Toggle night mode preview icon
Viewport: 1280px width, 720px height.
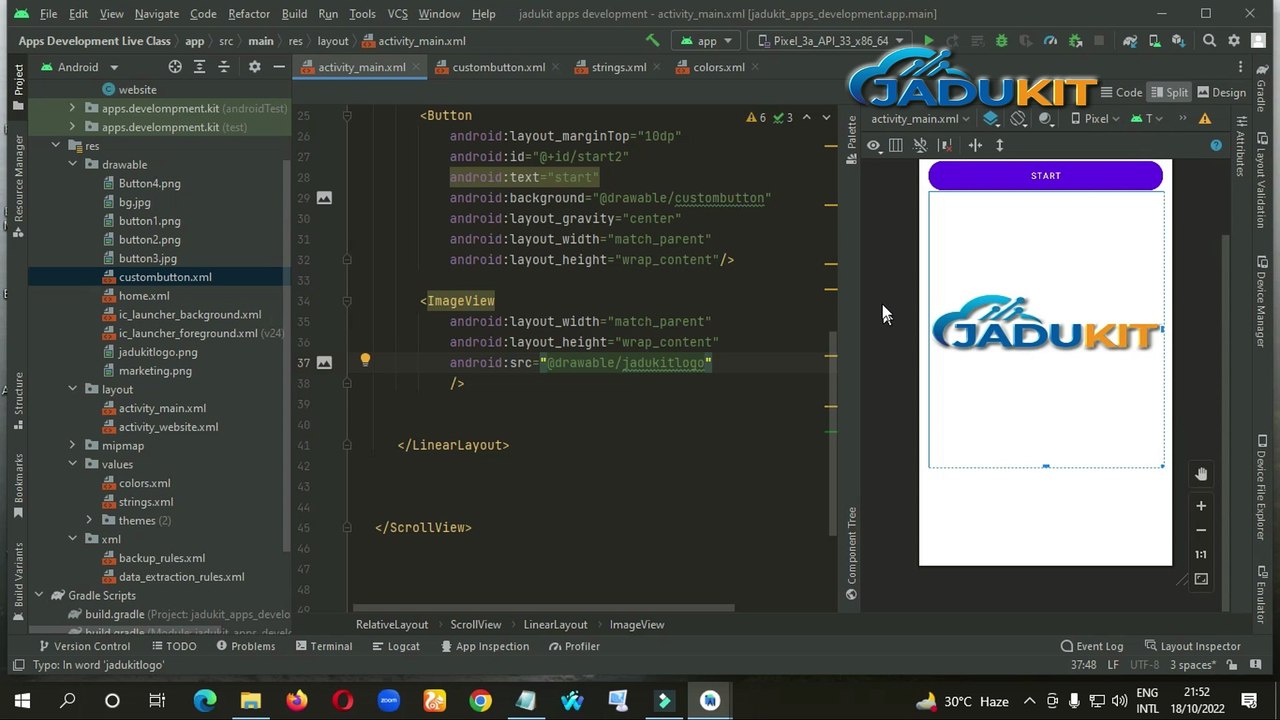pos(1047,118)
